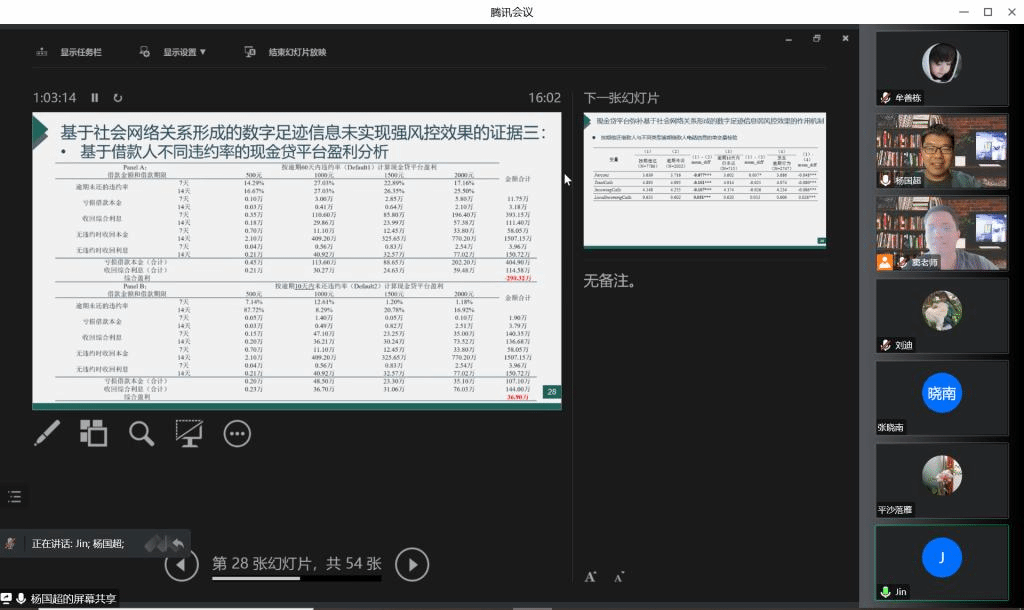This screenshot has width=1024, height=610.
Task: Click 显示任务栏 to show taskbar
Action: [x=70, y=52]
